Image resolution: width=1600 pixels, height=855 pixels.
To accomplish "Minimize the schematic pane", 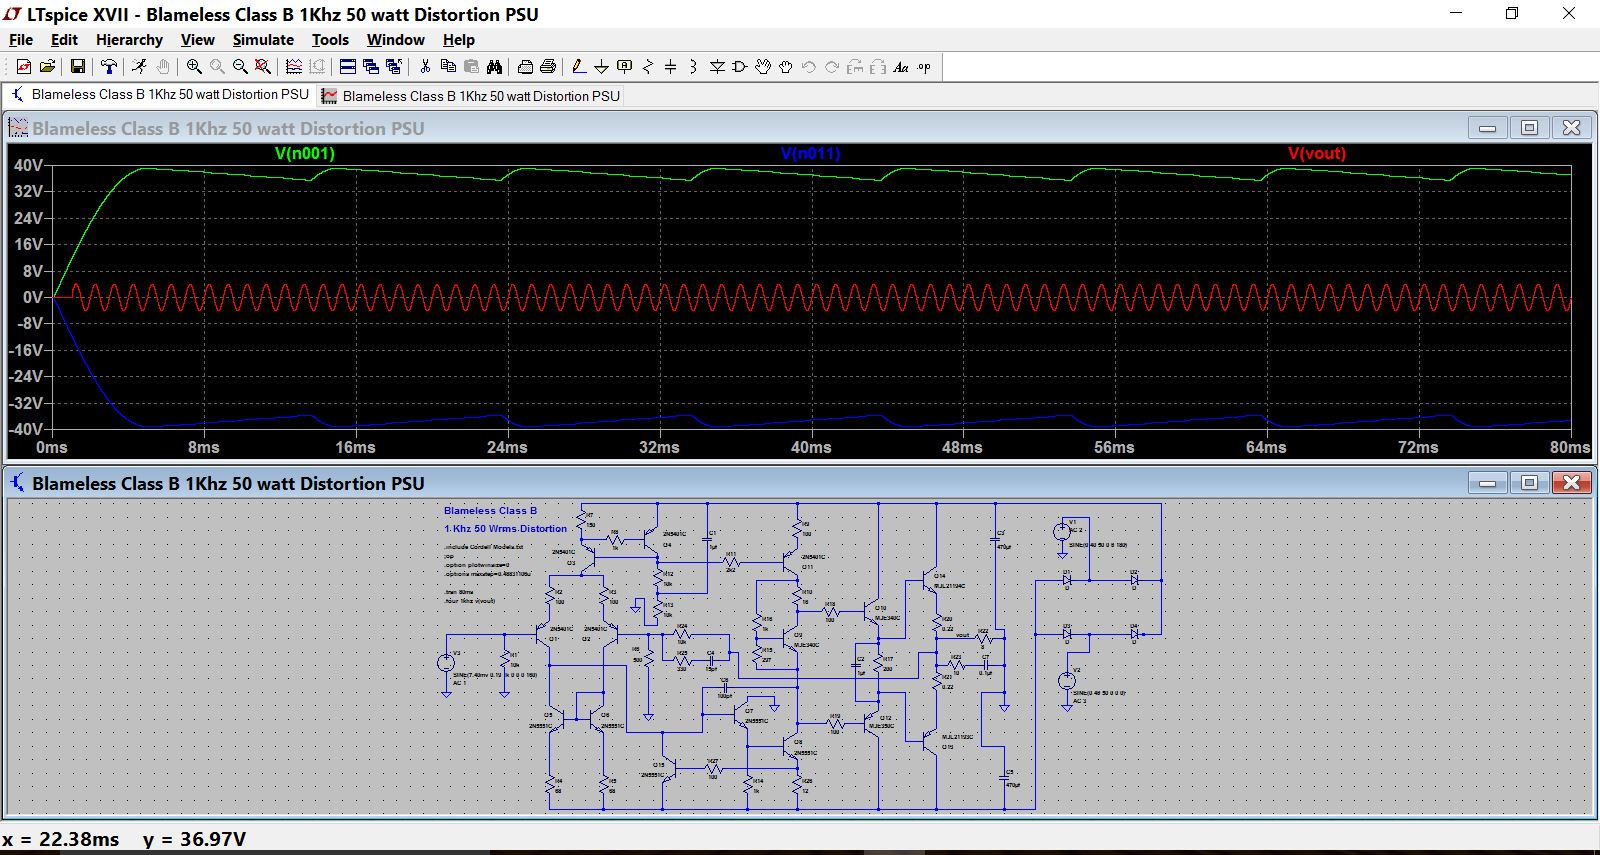I will [x=1487, y=483].
